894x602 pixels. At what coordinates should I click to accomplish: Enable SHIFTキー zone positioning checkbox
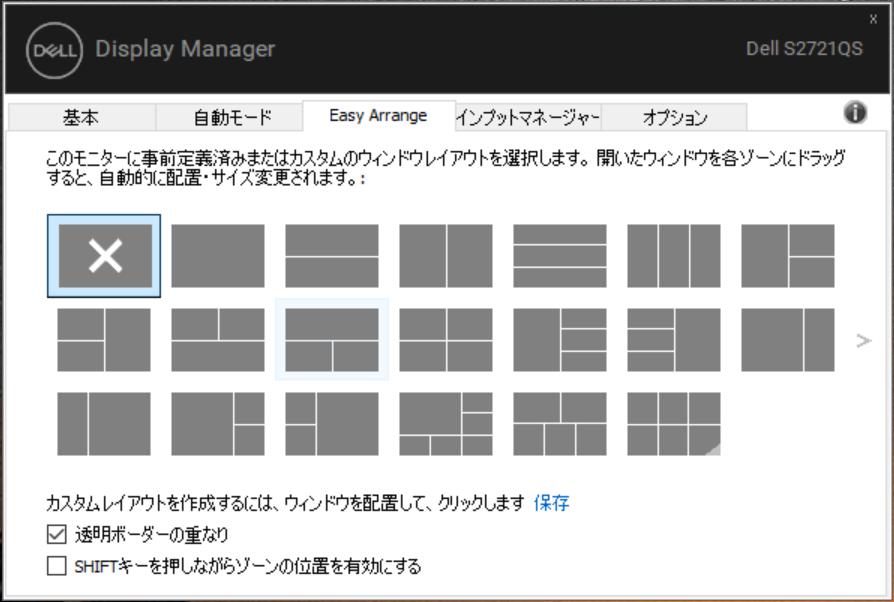tap(56, 566)
